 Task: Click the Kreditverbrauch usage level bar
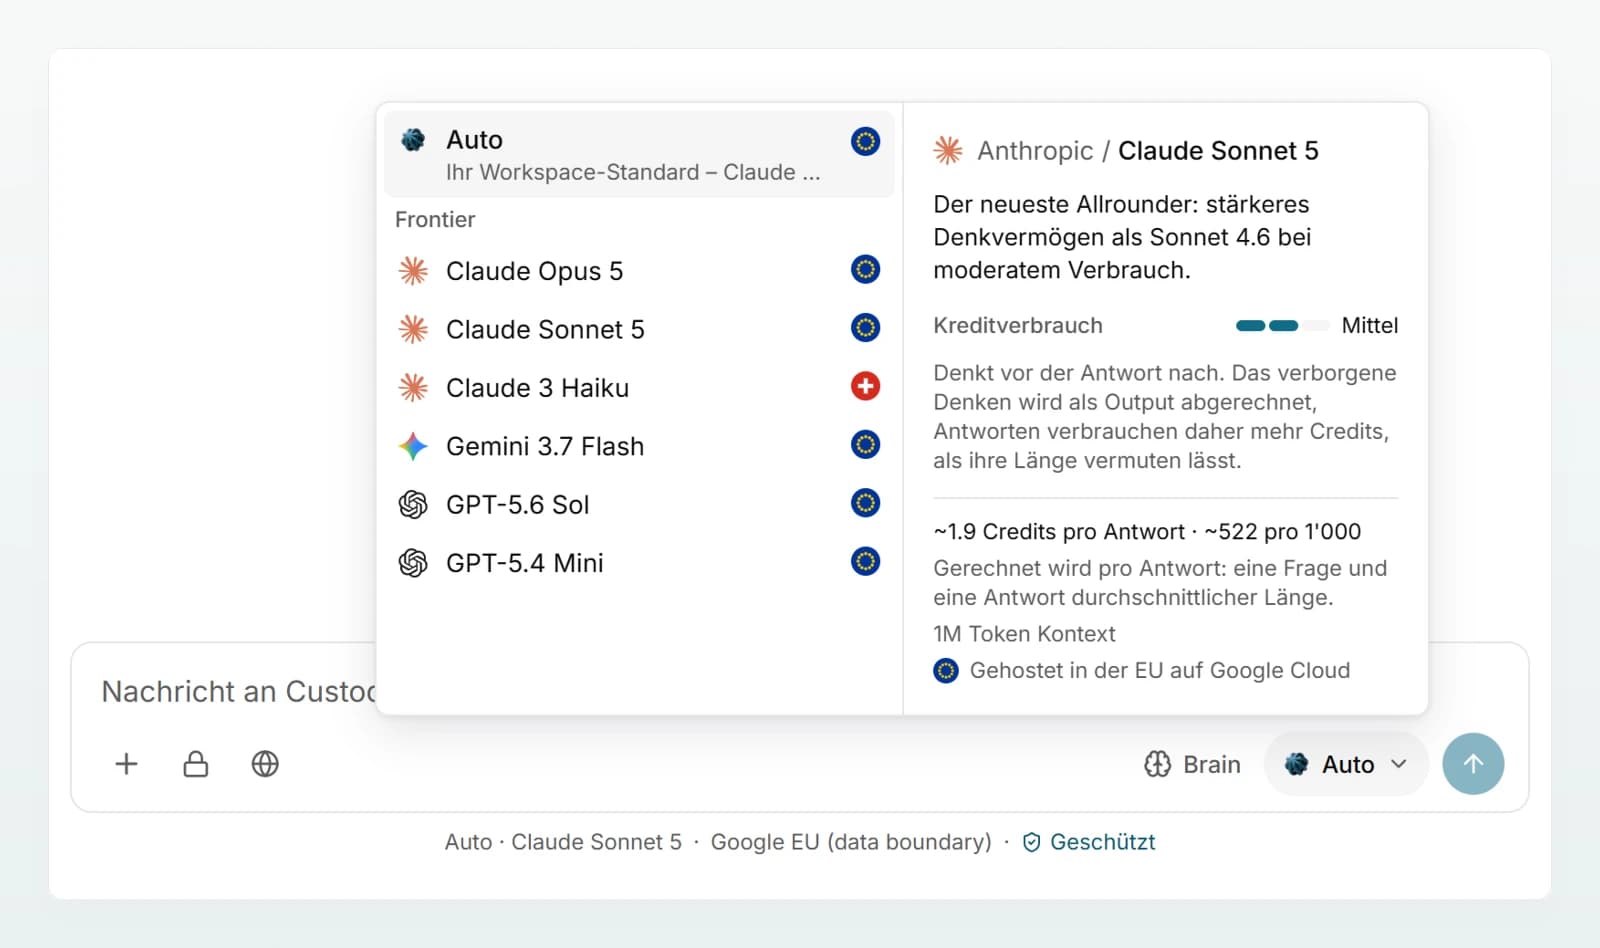(x=1282, y=326)
